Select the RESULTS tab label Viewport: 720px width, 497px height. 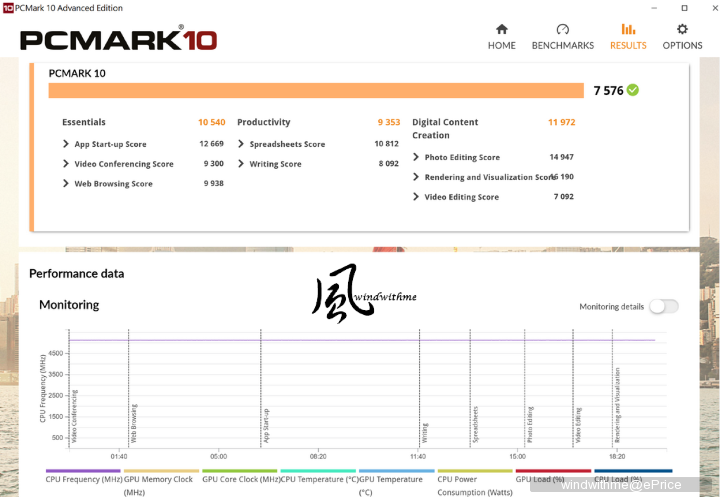click(x=628, y=45)
